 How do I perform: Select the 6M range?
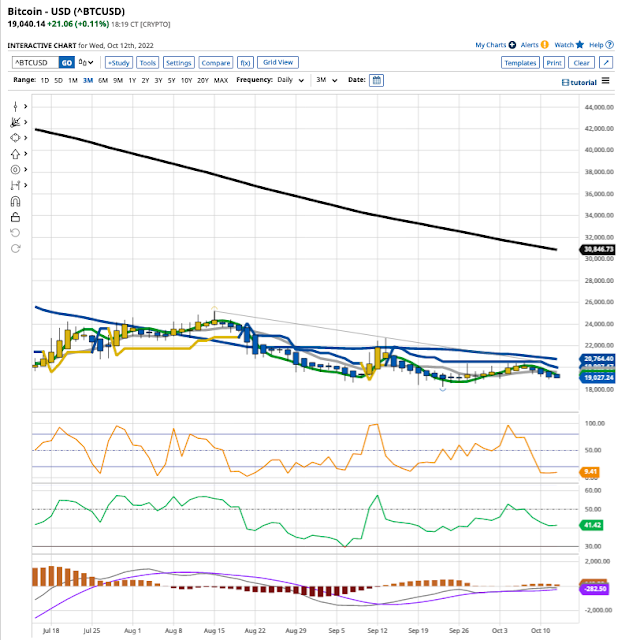pos(103,80)
